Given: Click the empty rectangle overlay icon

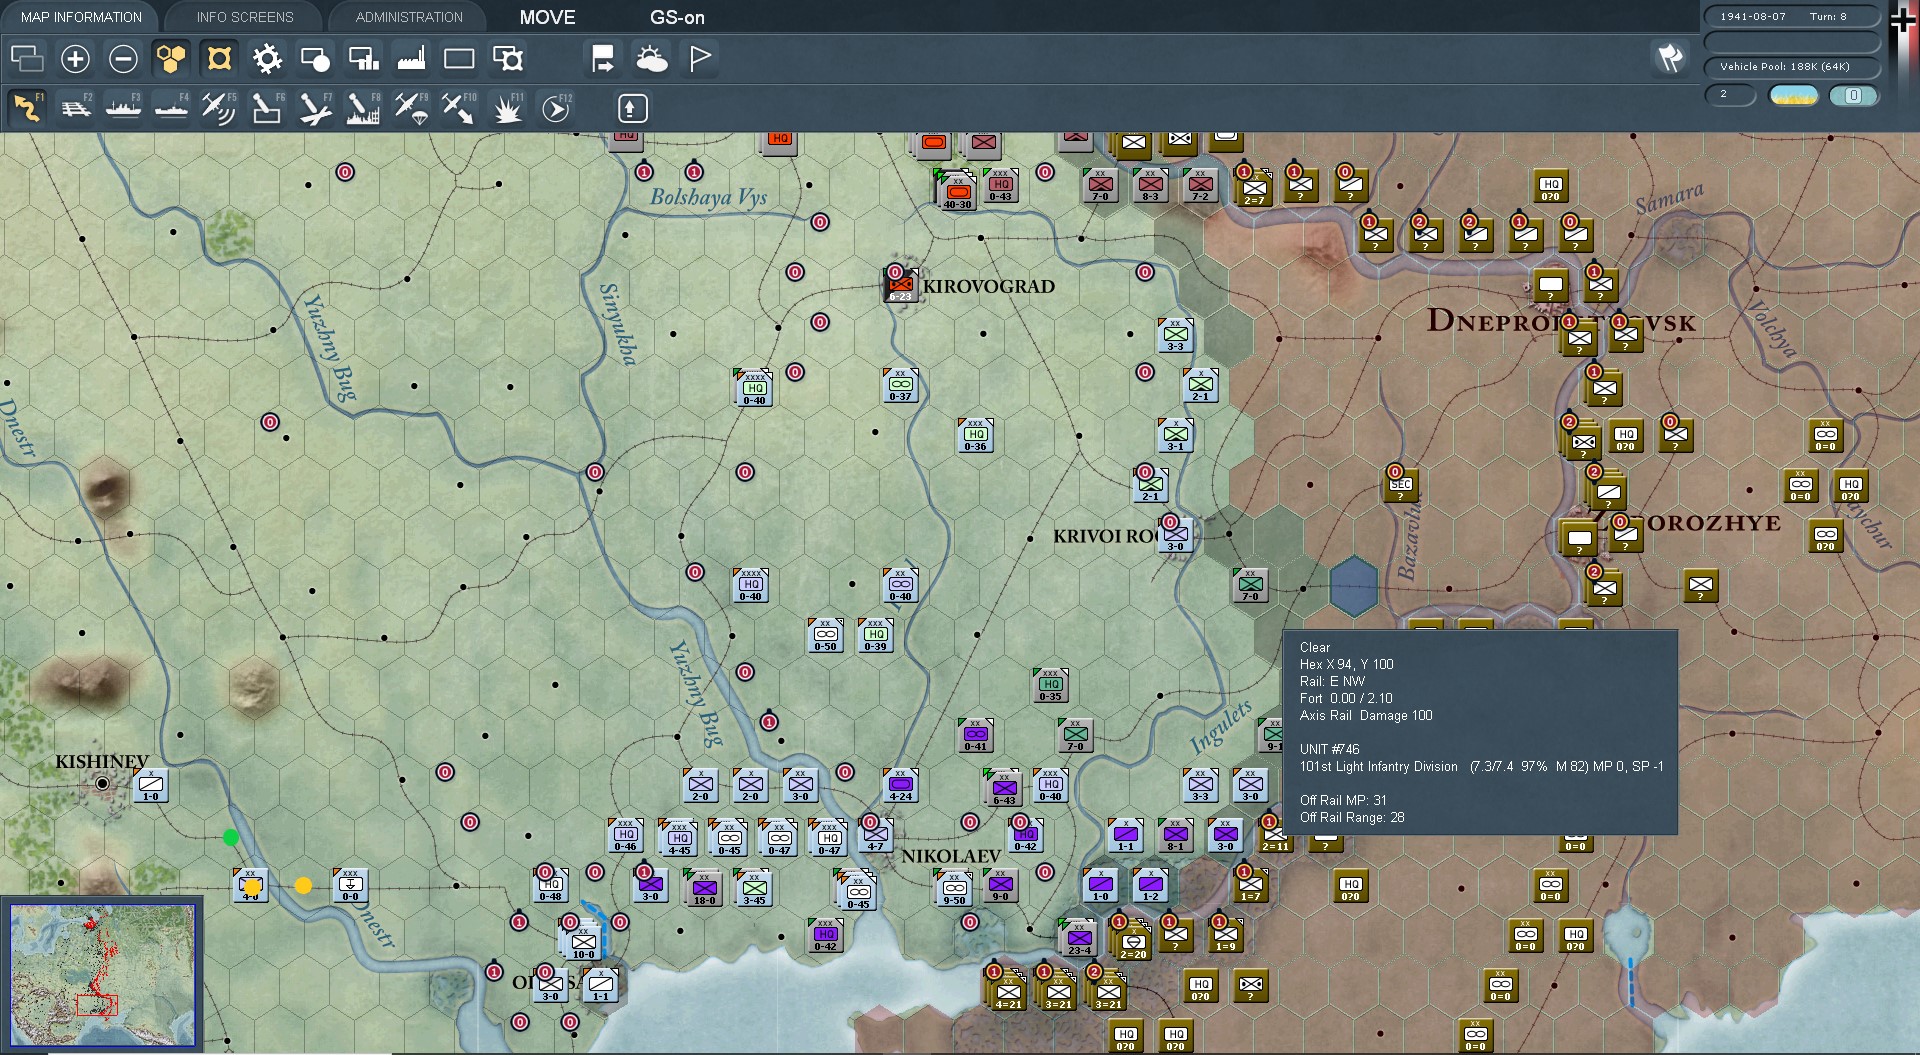Looking at the screenshot, I should (x=459, y=59).
